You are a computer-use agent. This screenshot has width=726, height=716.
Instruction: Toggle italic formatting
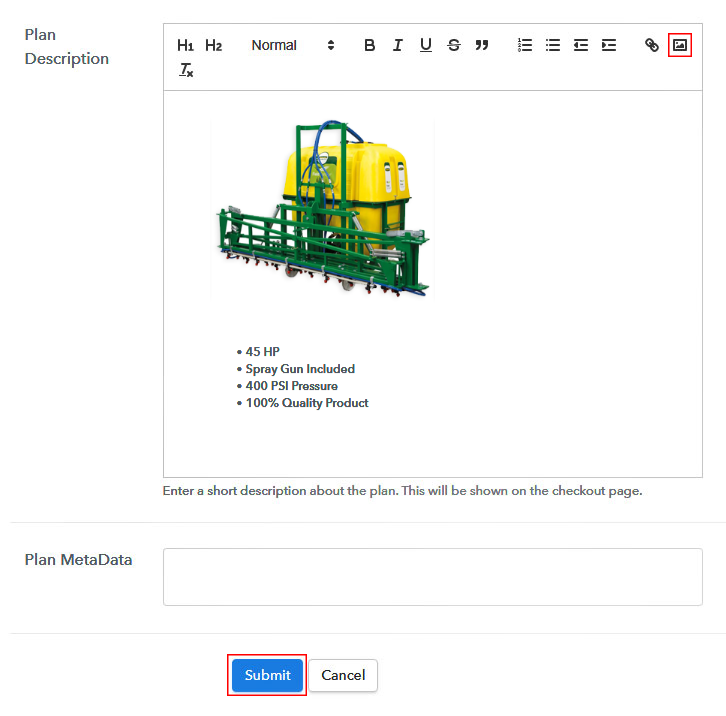(x=397, y=45)
